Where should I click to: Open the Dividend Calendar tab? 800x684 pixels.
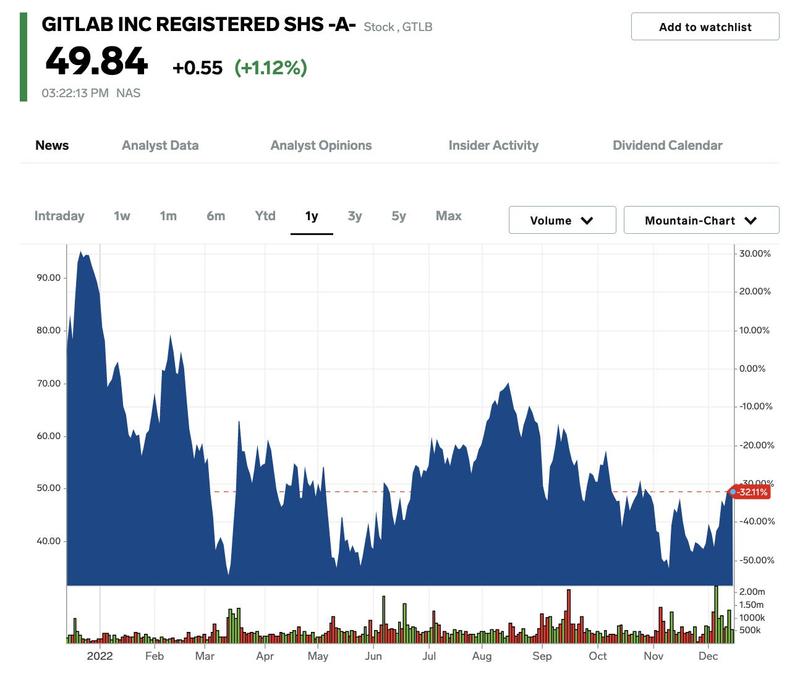(667, 145)
